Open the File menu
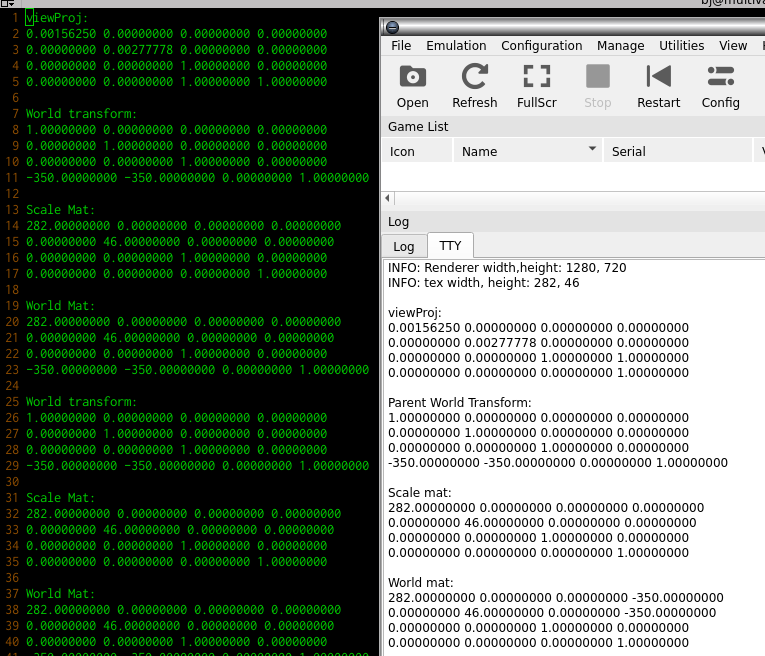Viewport: 765px width, 656px height. [x=401, y=46]
